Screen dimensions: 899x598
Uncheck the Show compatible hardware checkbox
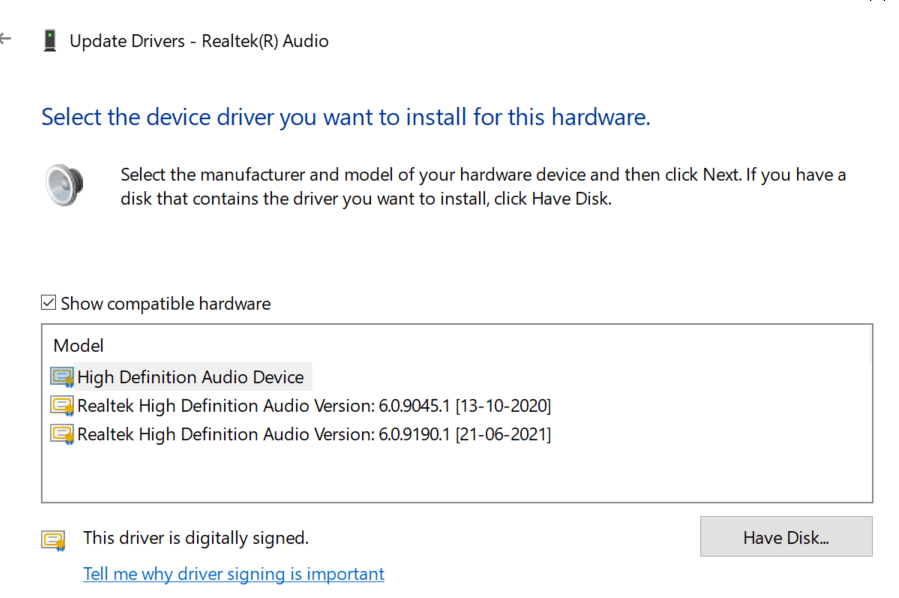[48, 303]
